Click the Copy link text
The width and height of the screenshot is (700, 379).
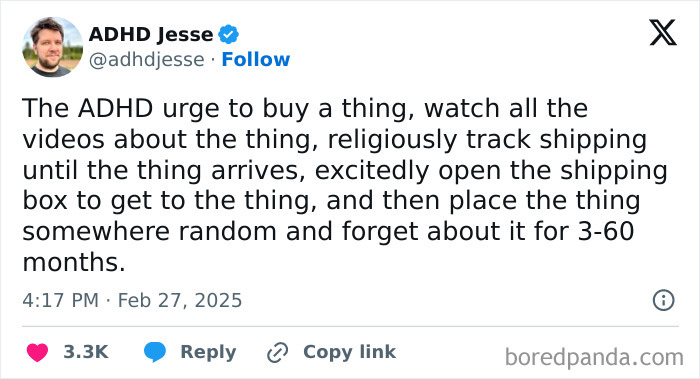349,352
